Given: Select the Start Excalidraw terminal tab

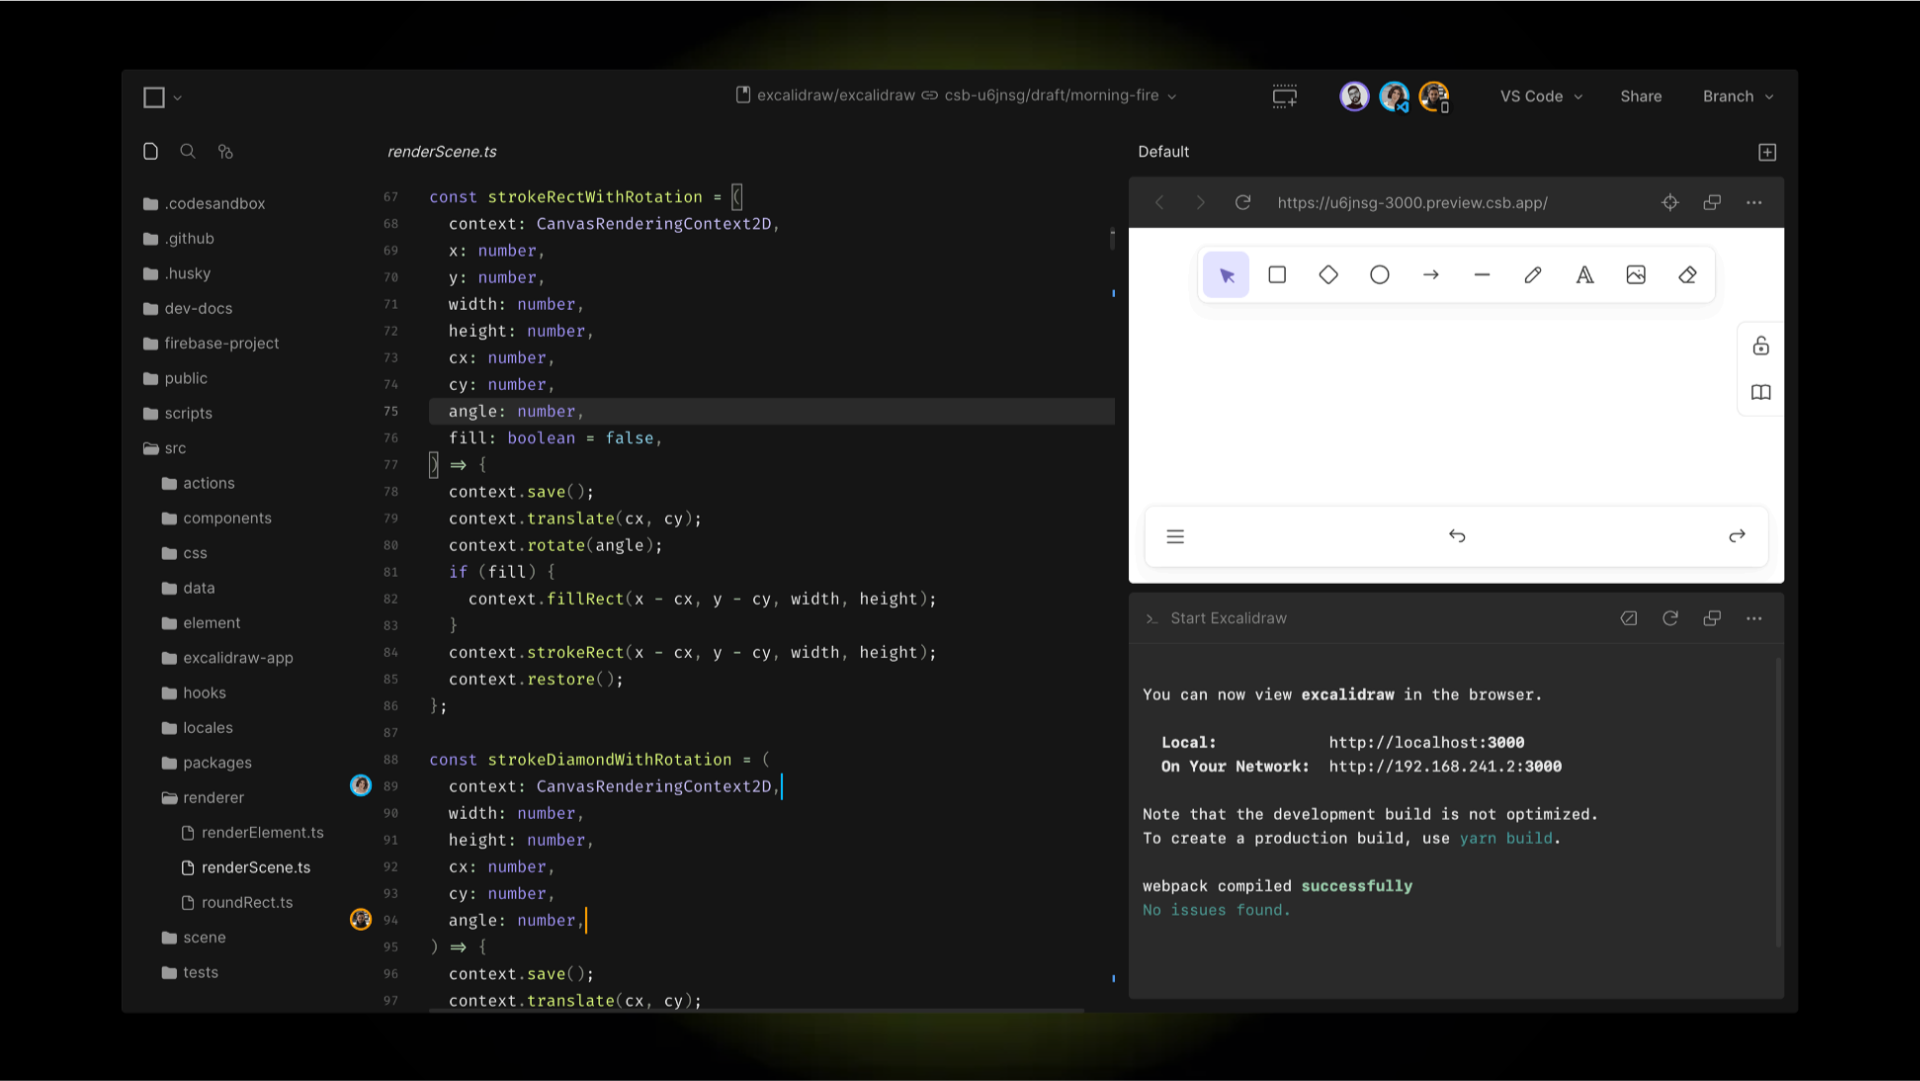Looking at the screenshot, I should tap(1217, 618).
